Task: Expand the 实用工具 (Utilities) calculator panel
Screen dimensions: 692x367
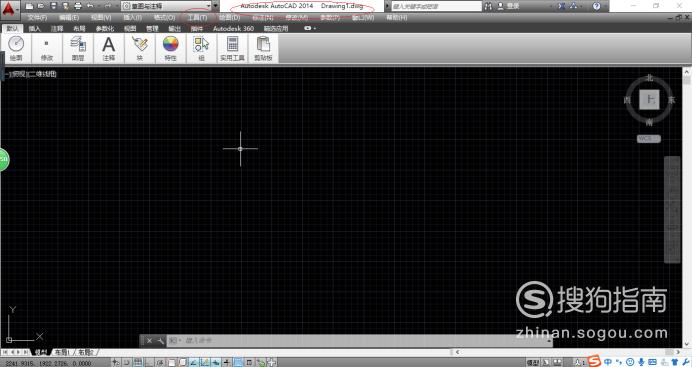Action: [233, 49]
